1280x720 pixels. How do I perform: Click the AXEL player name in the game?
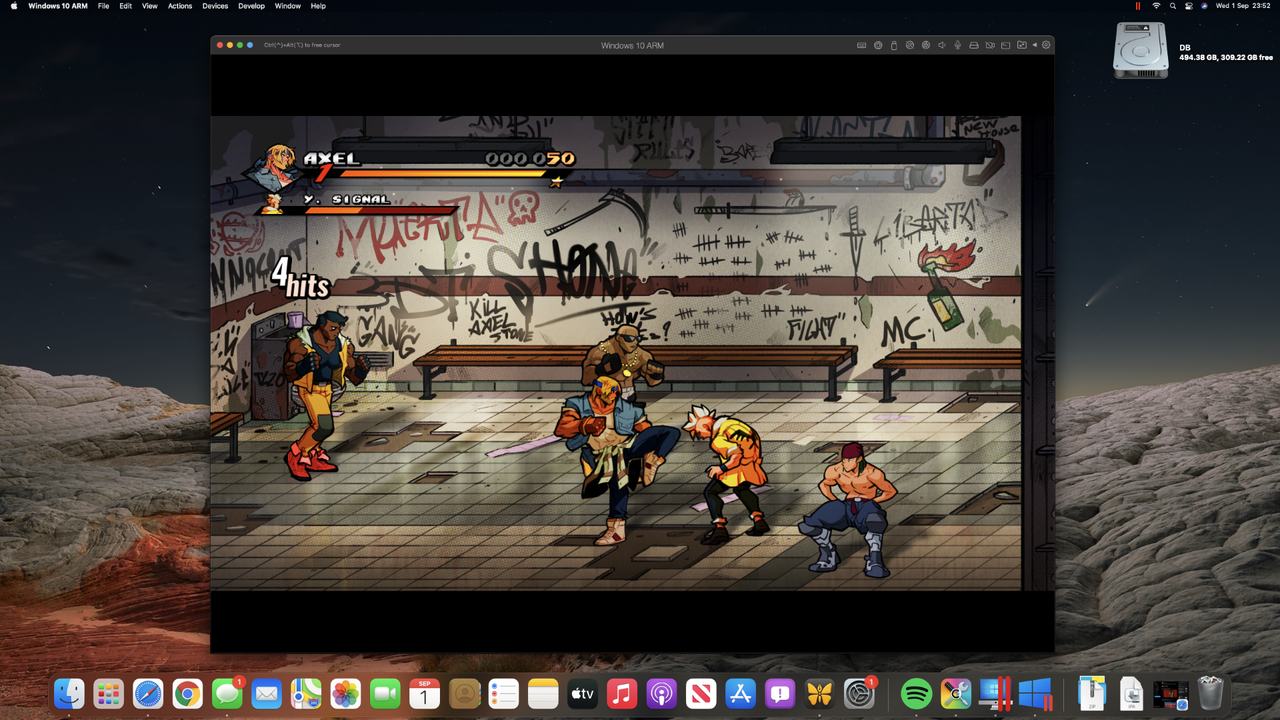tap(331, 158)
